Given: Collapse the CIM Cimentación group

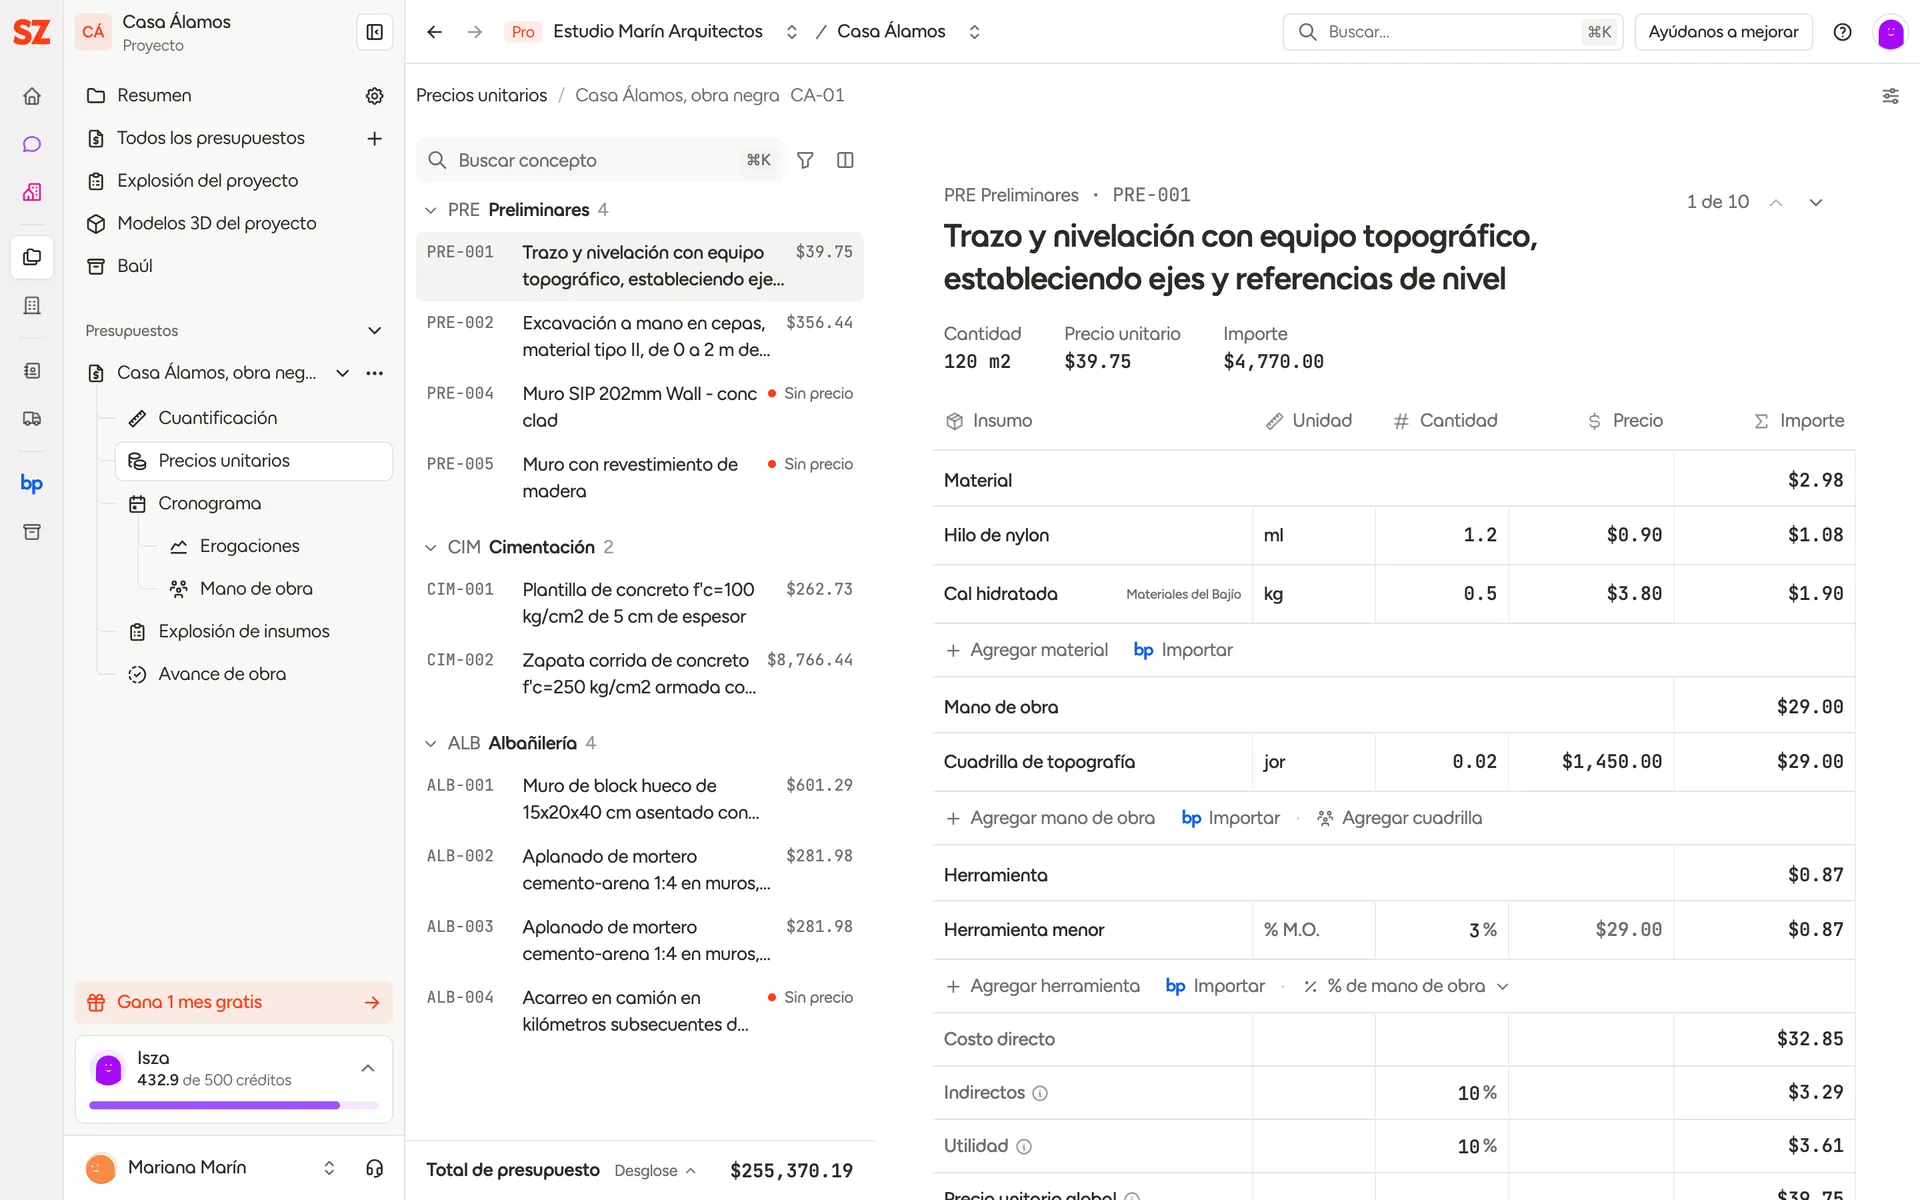Looking at the screenshot, I should click(431, 547).
